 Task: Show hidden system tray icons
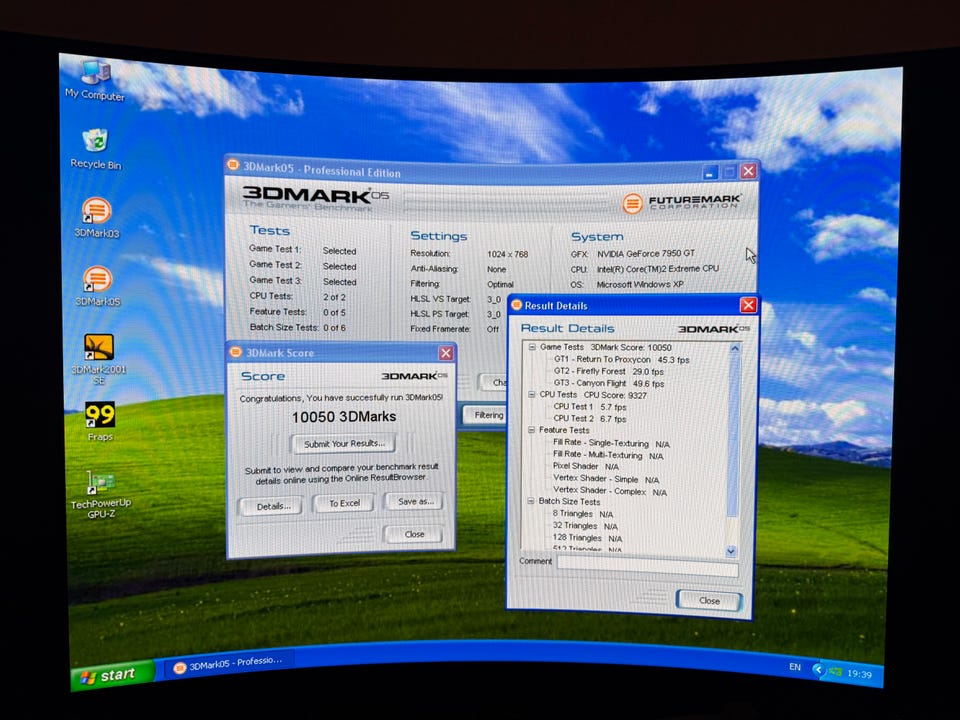[817, 670]
